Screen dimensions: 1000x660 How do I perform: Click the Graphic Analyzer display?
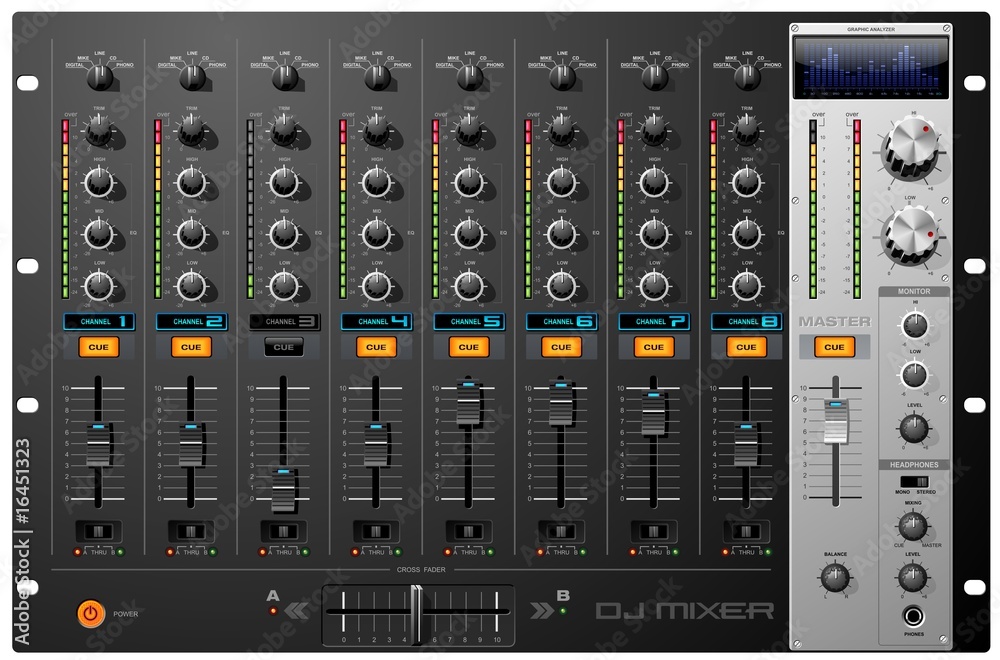point(871,67)
